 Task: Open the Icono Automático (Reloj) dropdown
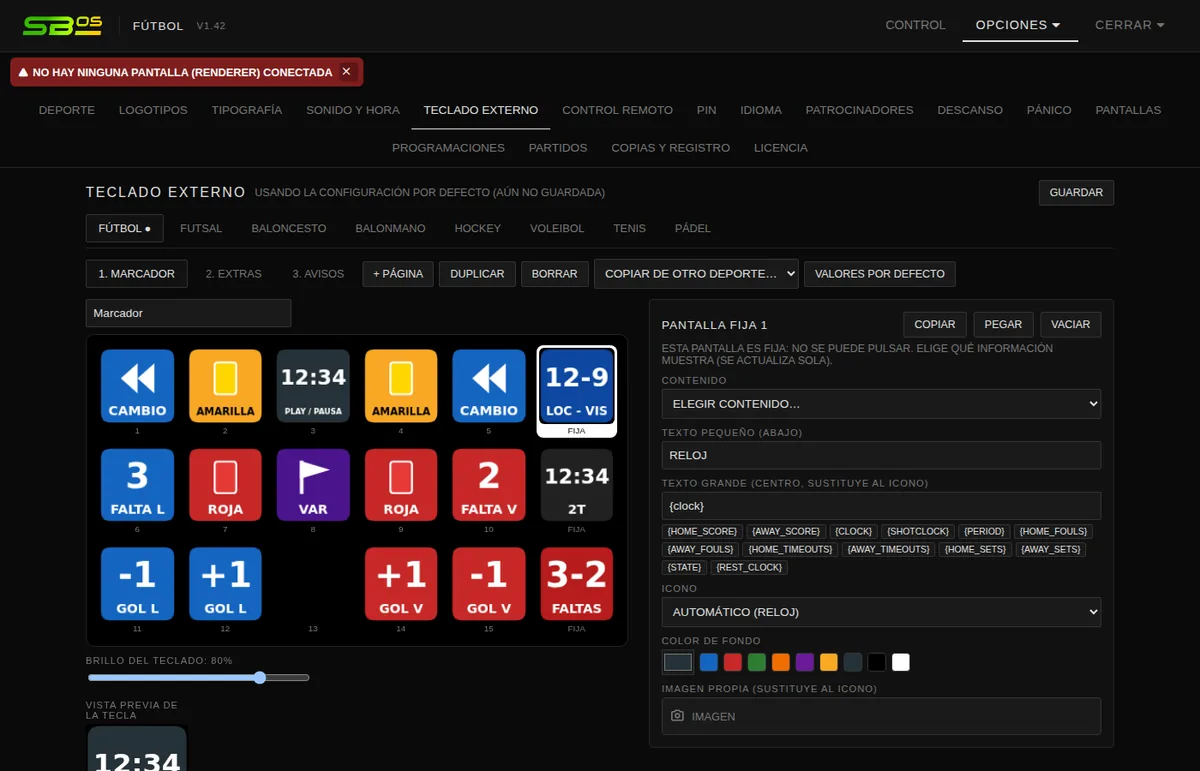881,612
